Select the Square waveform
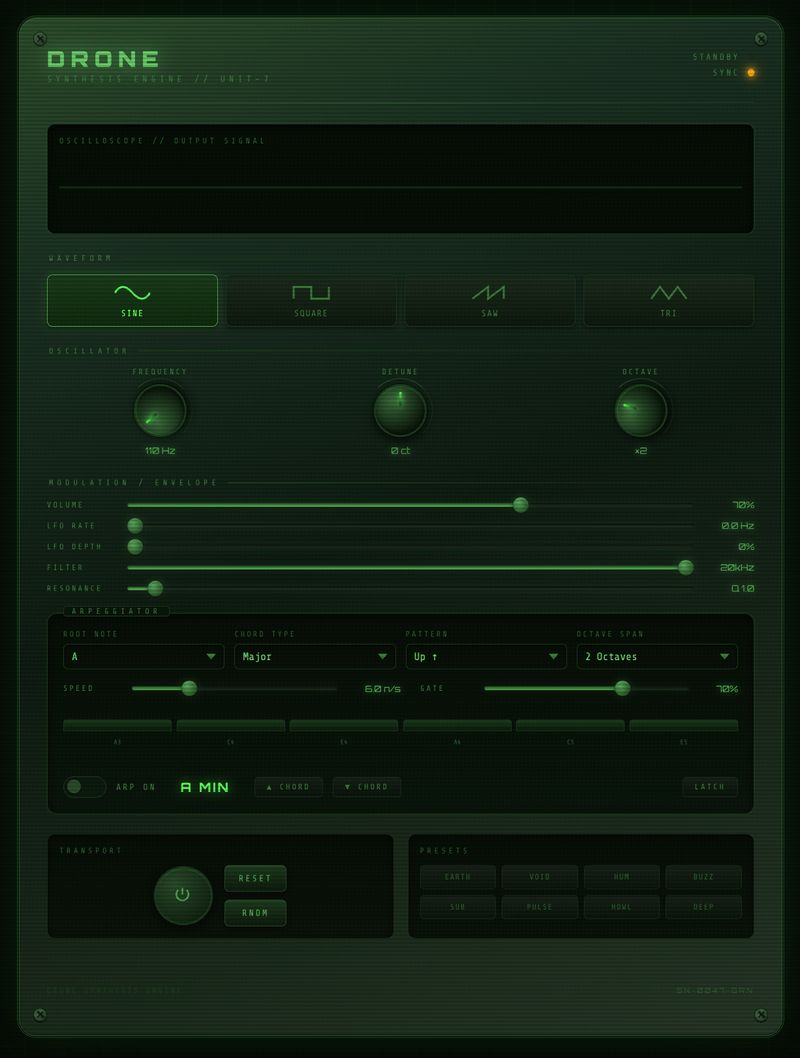 click(x=311, y=300)
